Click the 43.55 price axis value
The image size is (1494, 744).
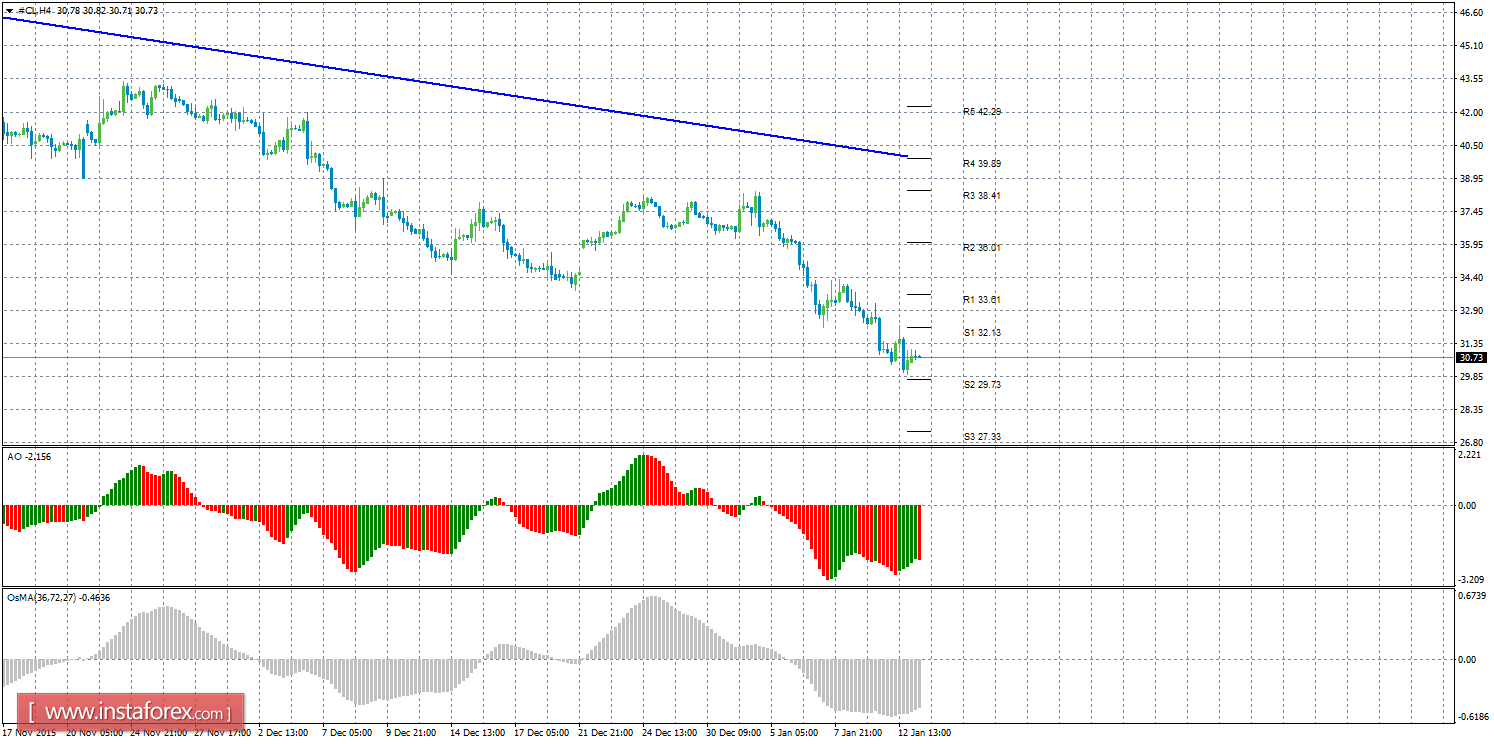[1471, 79]
